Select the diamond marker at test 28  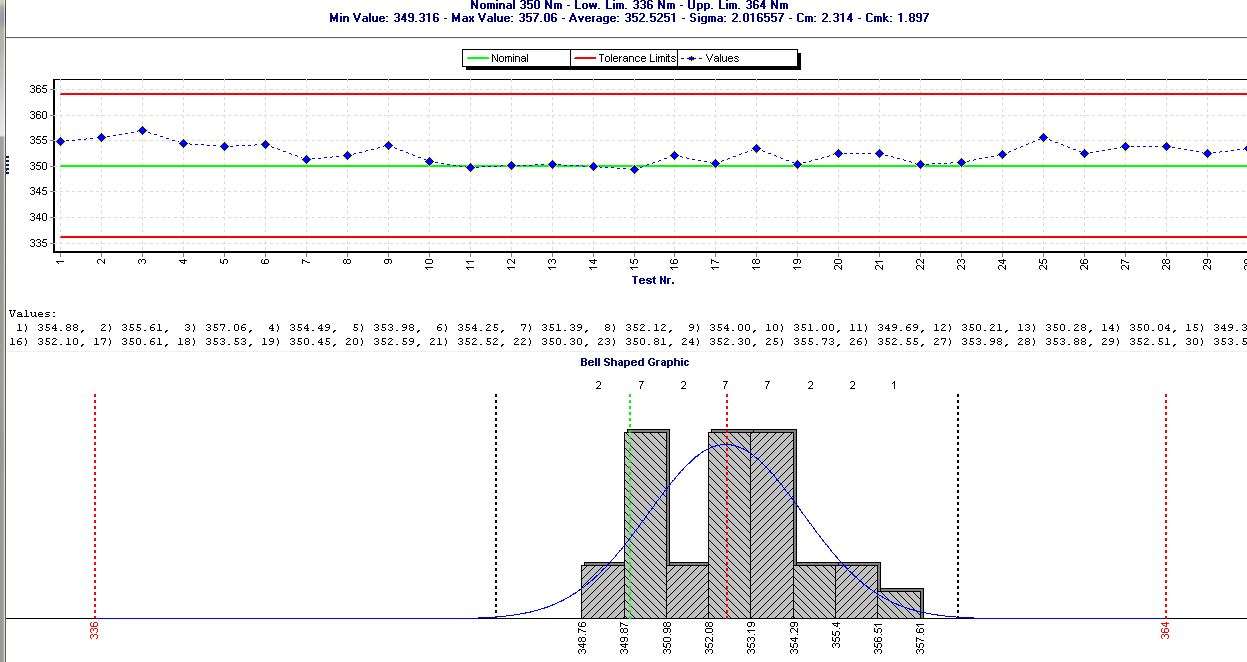pos(1166,146)
